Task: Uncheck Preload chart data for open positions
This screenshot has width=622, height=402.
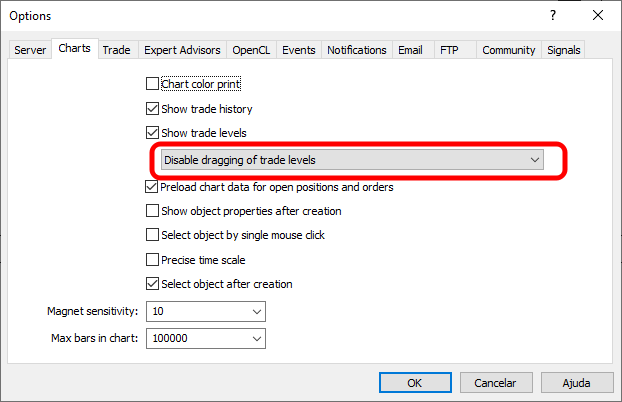Action: (x=152, y=187)
